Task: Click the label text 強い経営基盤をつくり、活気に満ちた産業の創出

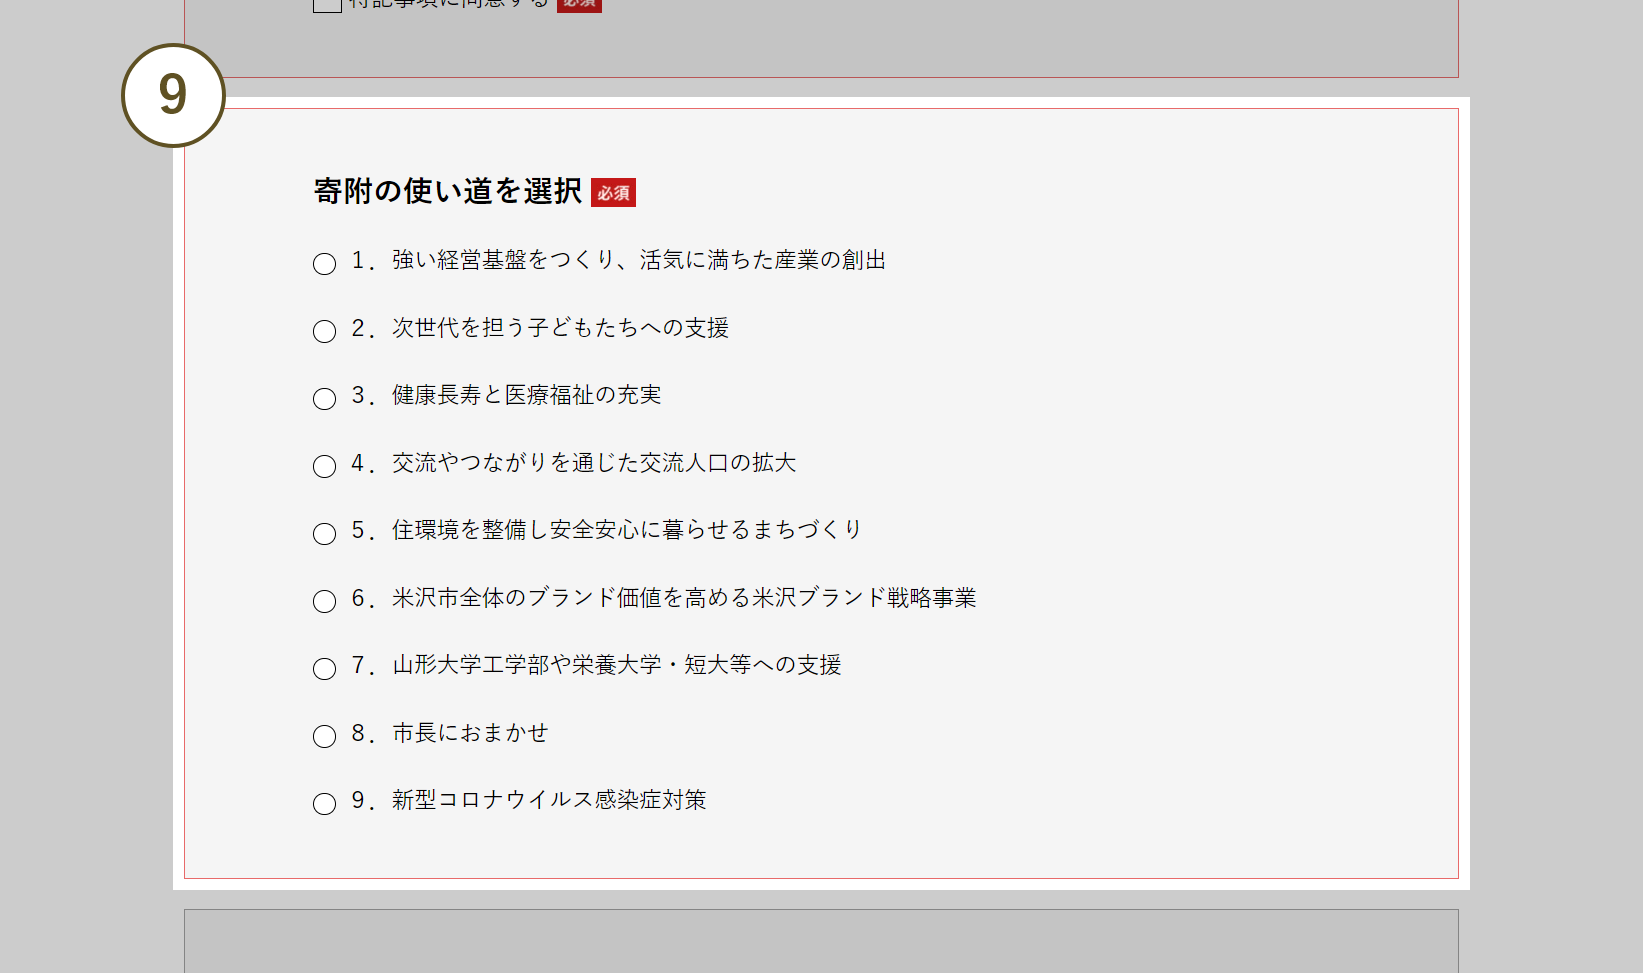Action: click(x=638, y=261)
